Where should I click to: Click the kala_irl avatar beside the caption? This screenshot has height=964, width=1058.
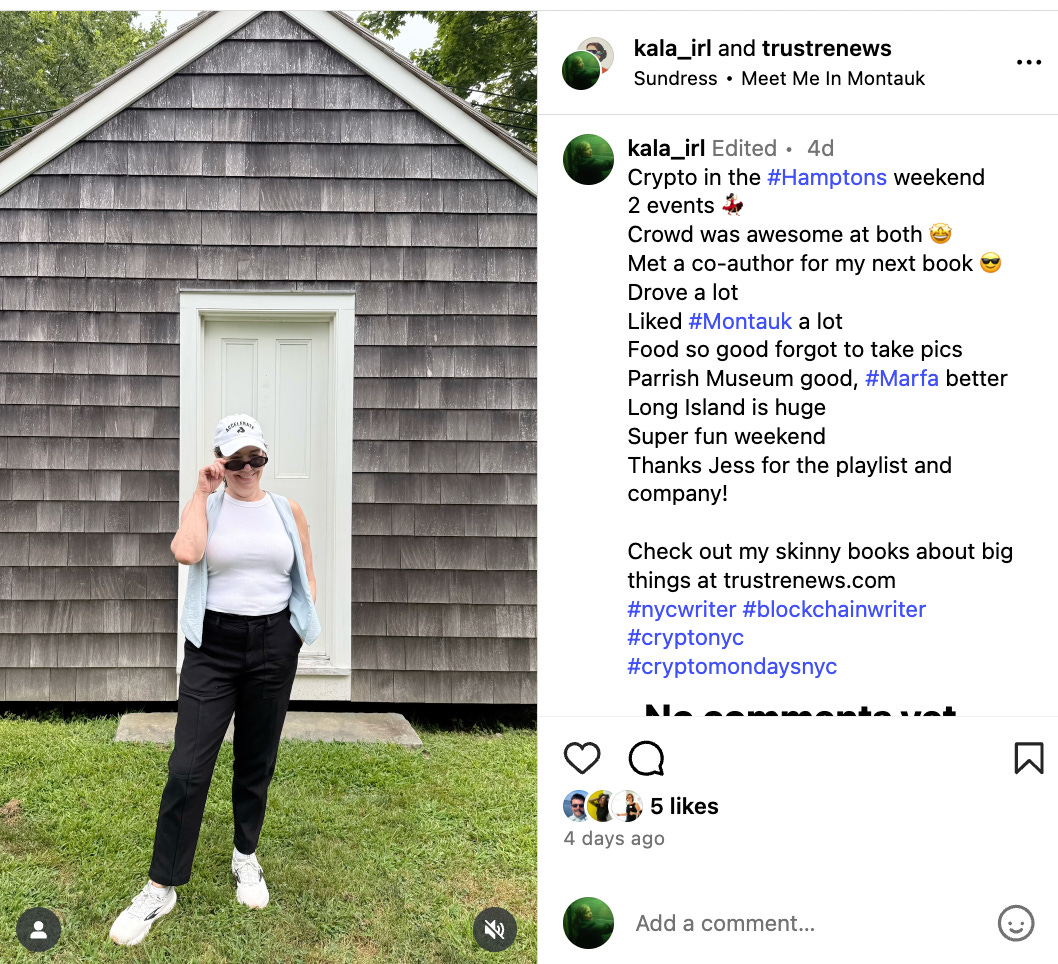588,159
